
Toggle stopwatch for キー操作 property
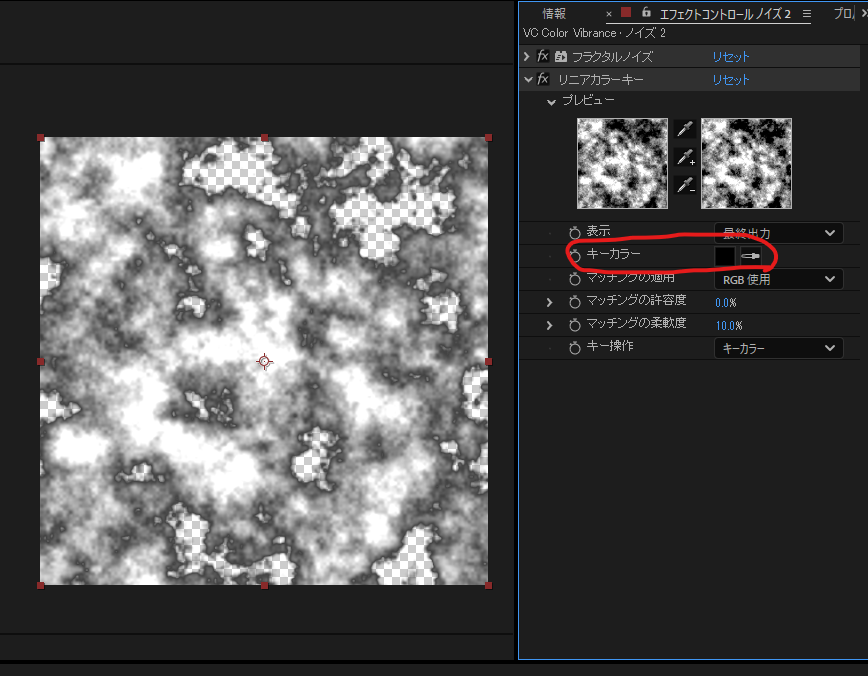pos(575,348)
